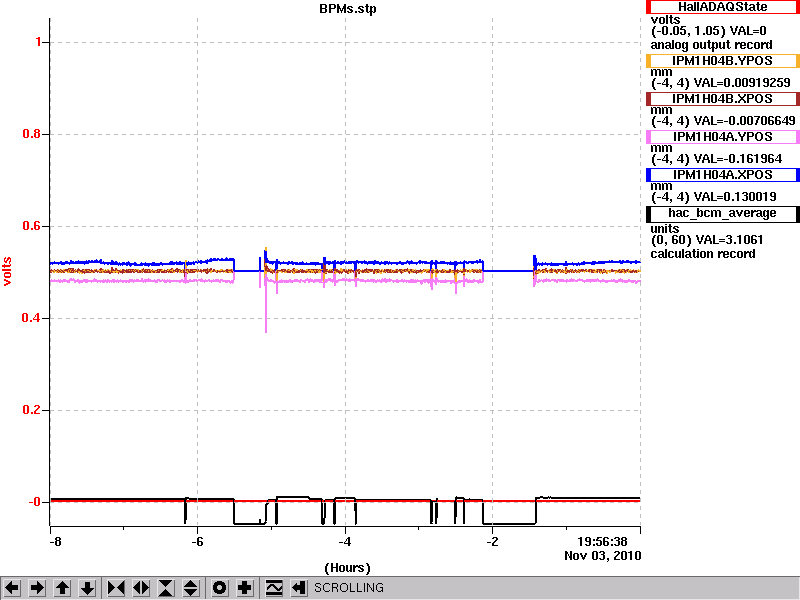Pan the plot up with the up arrow

[62, 588]
